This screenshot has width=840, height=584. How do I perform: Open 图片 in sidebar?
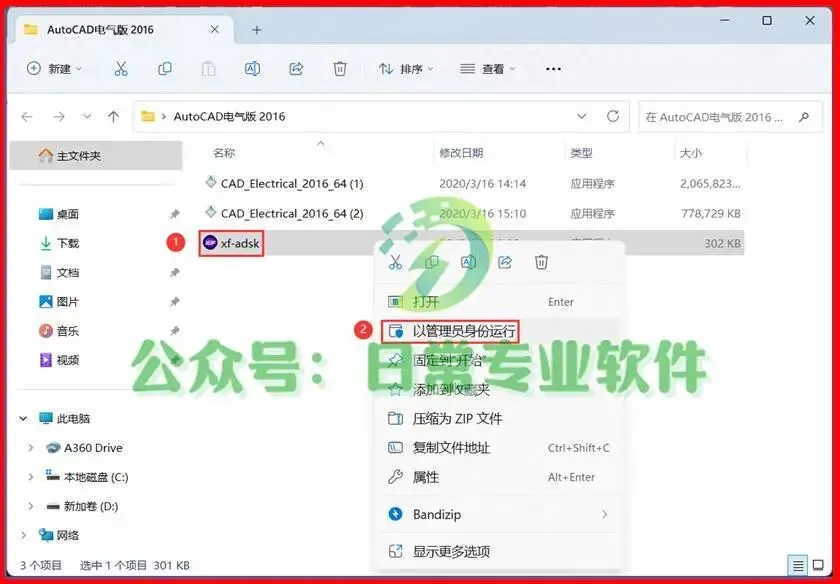(68, 302)
